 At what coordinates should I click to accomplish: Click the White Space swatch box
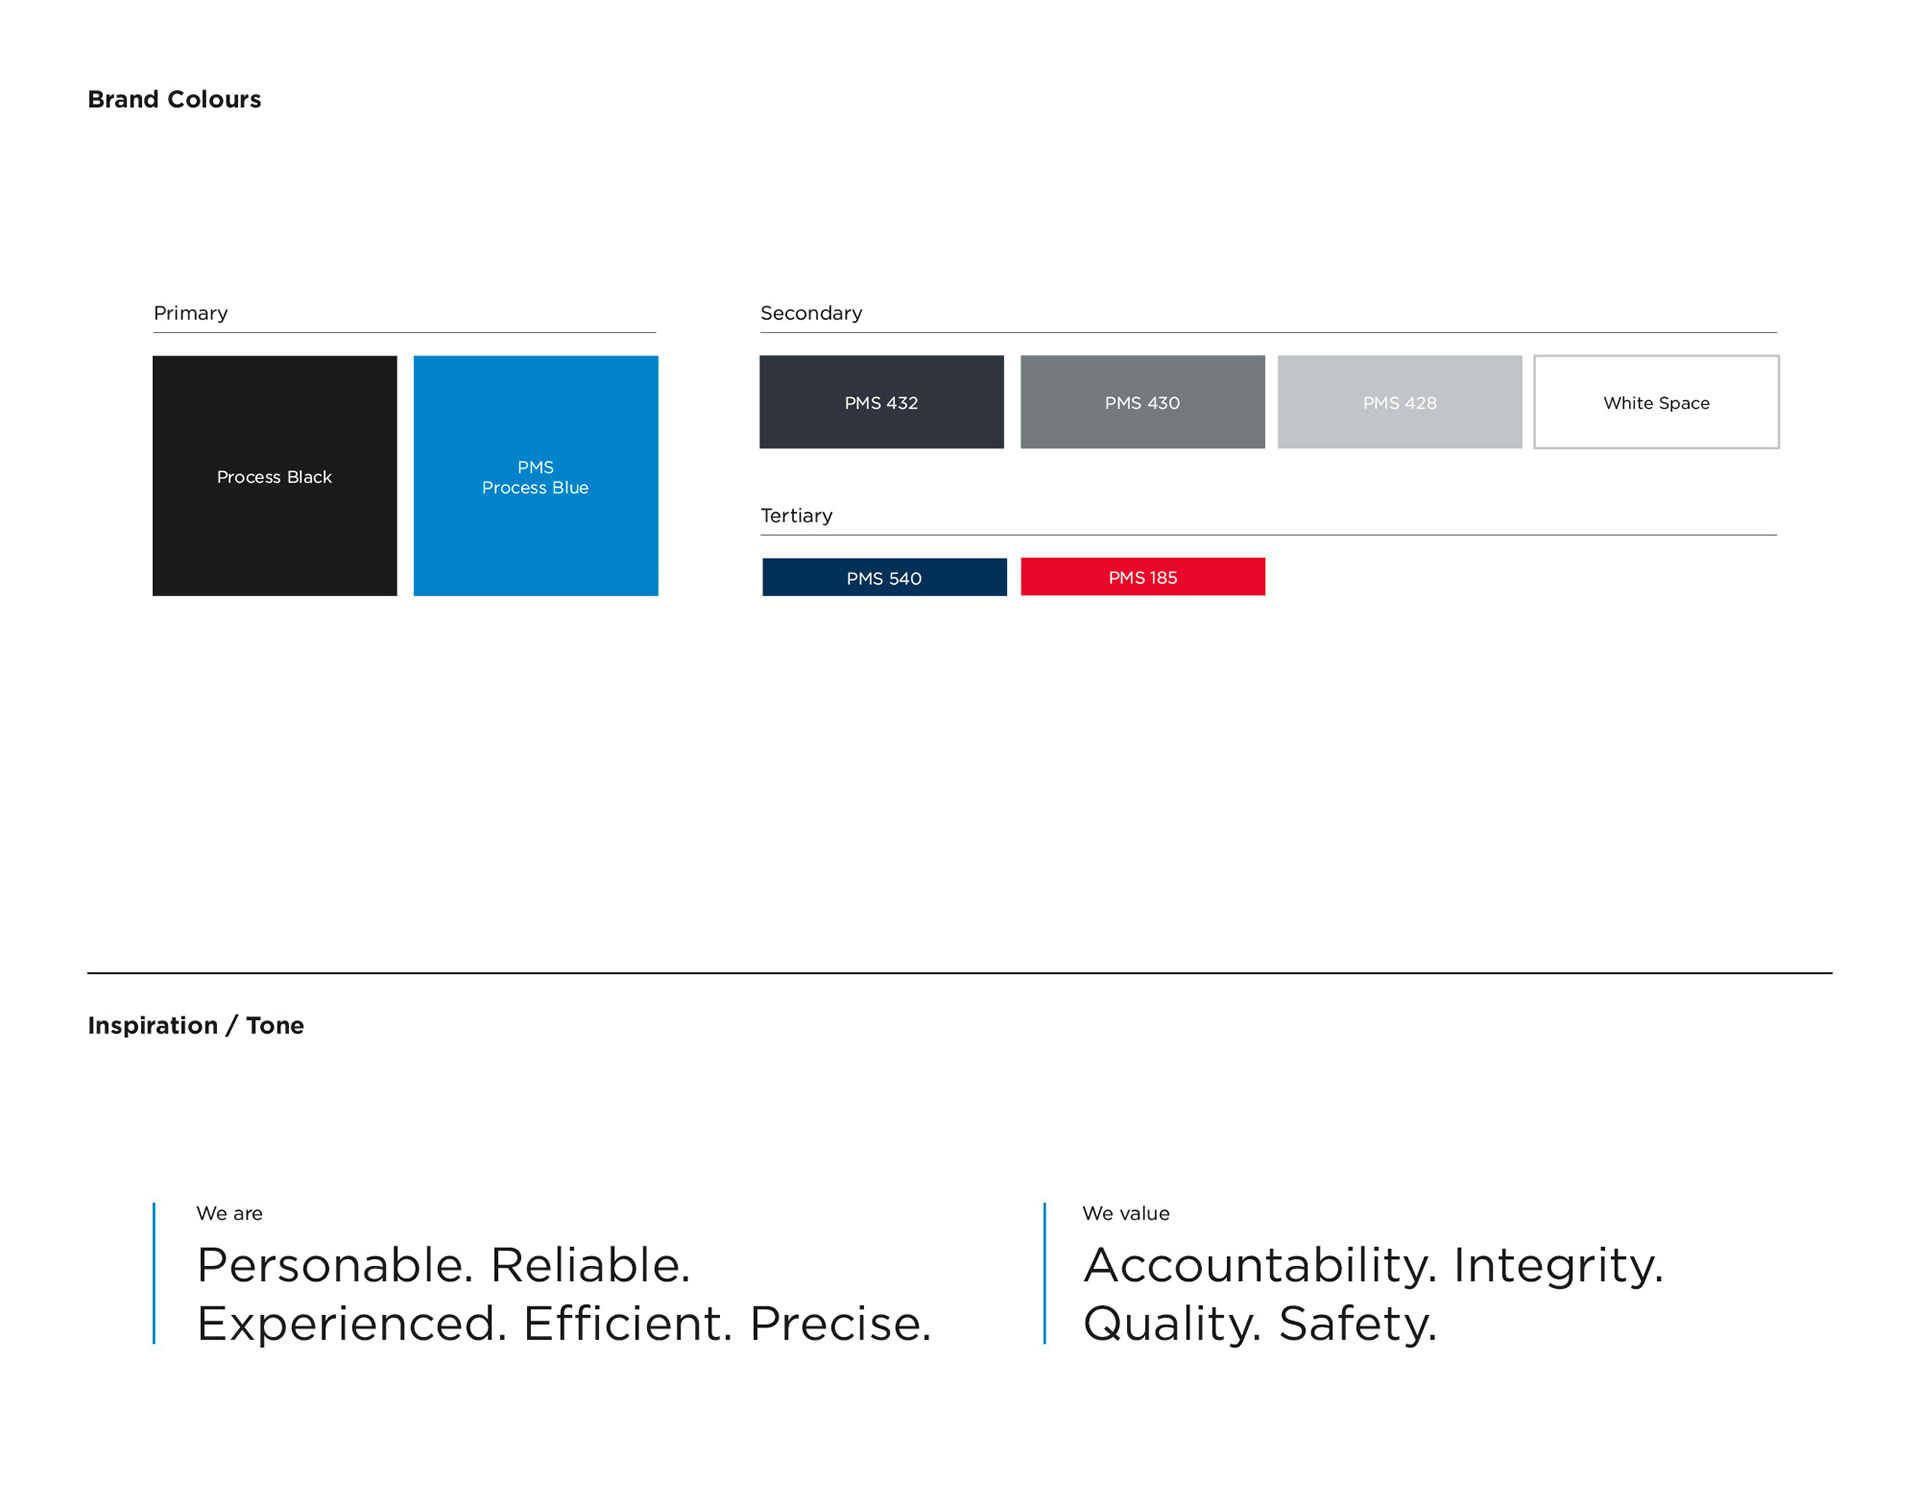[x=1656, y=402]
